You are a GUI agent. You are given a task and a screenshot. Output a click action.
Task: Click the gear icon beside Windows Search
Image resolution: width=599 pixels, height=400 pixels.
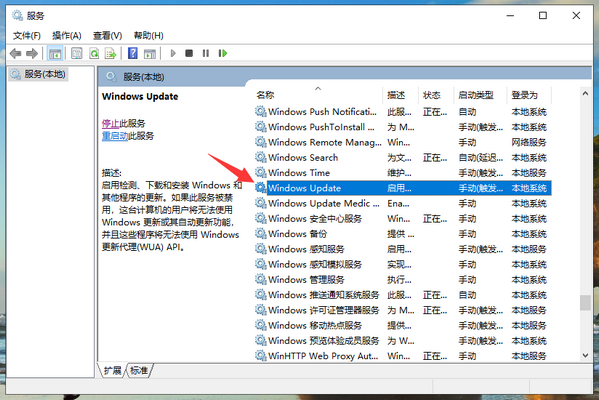click(261, 157)
